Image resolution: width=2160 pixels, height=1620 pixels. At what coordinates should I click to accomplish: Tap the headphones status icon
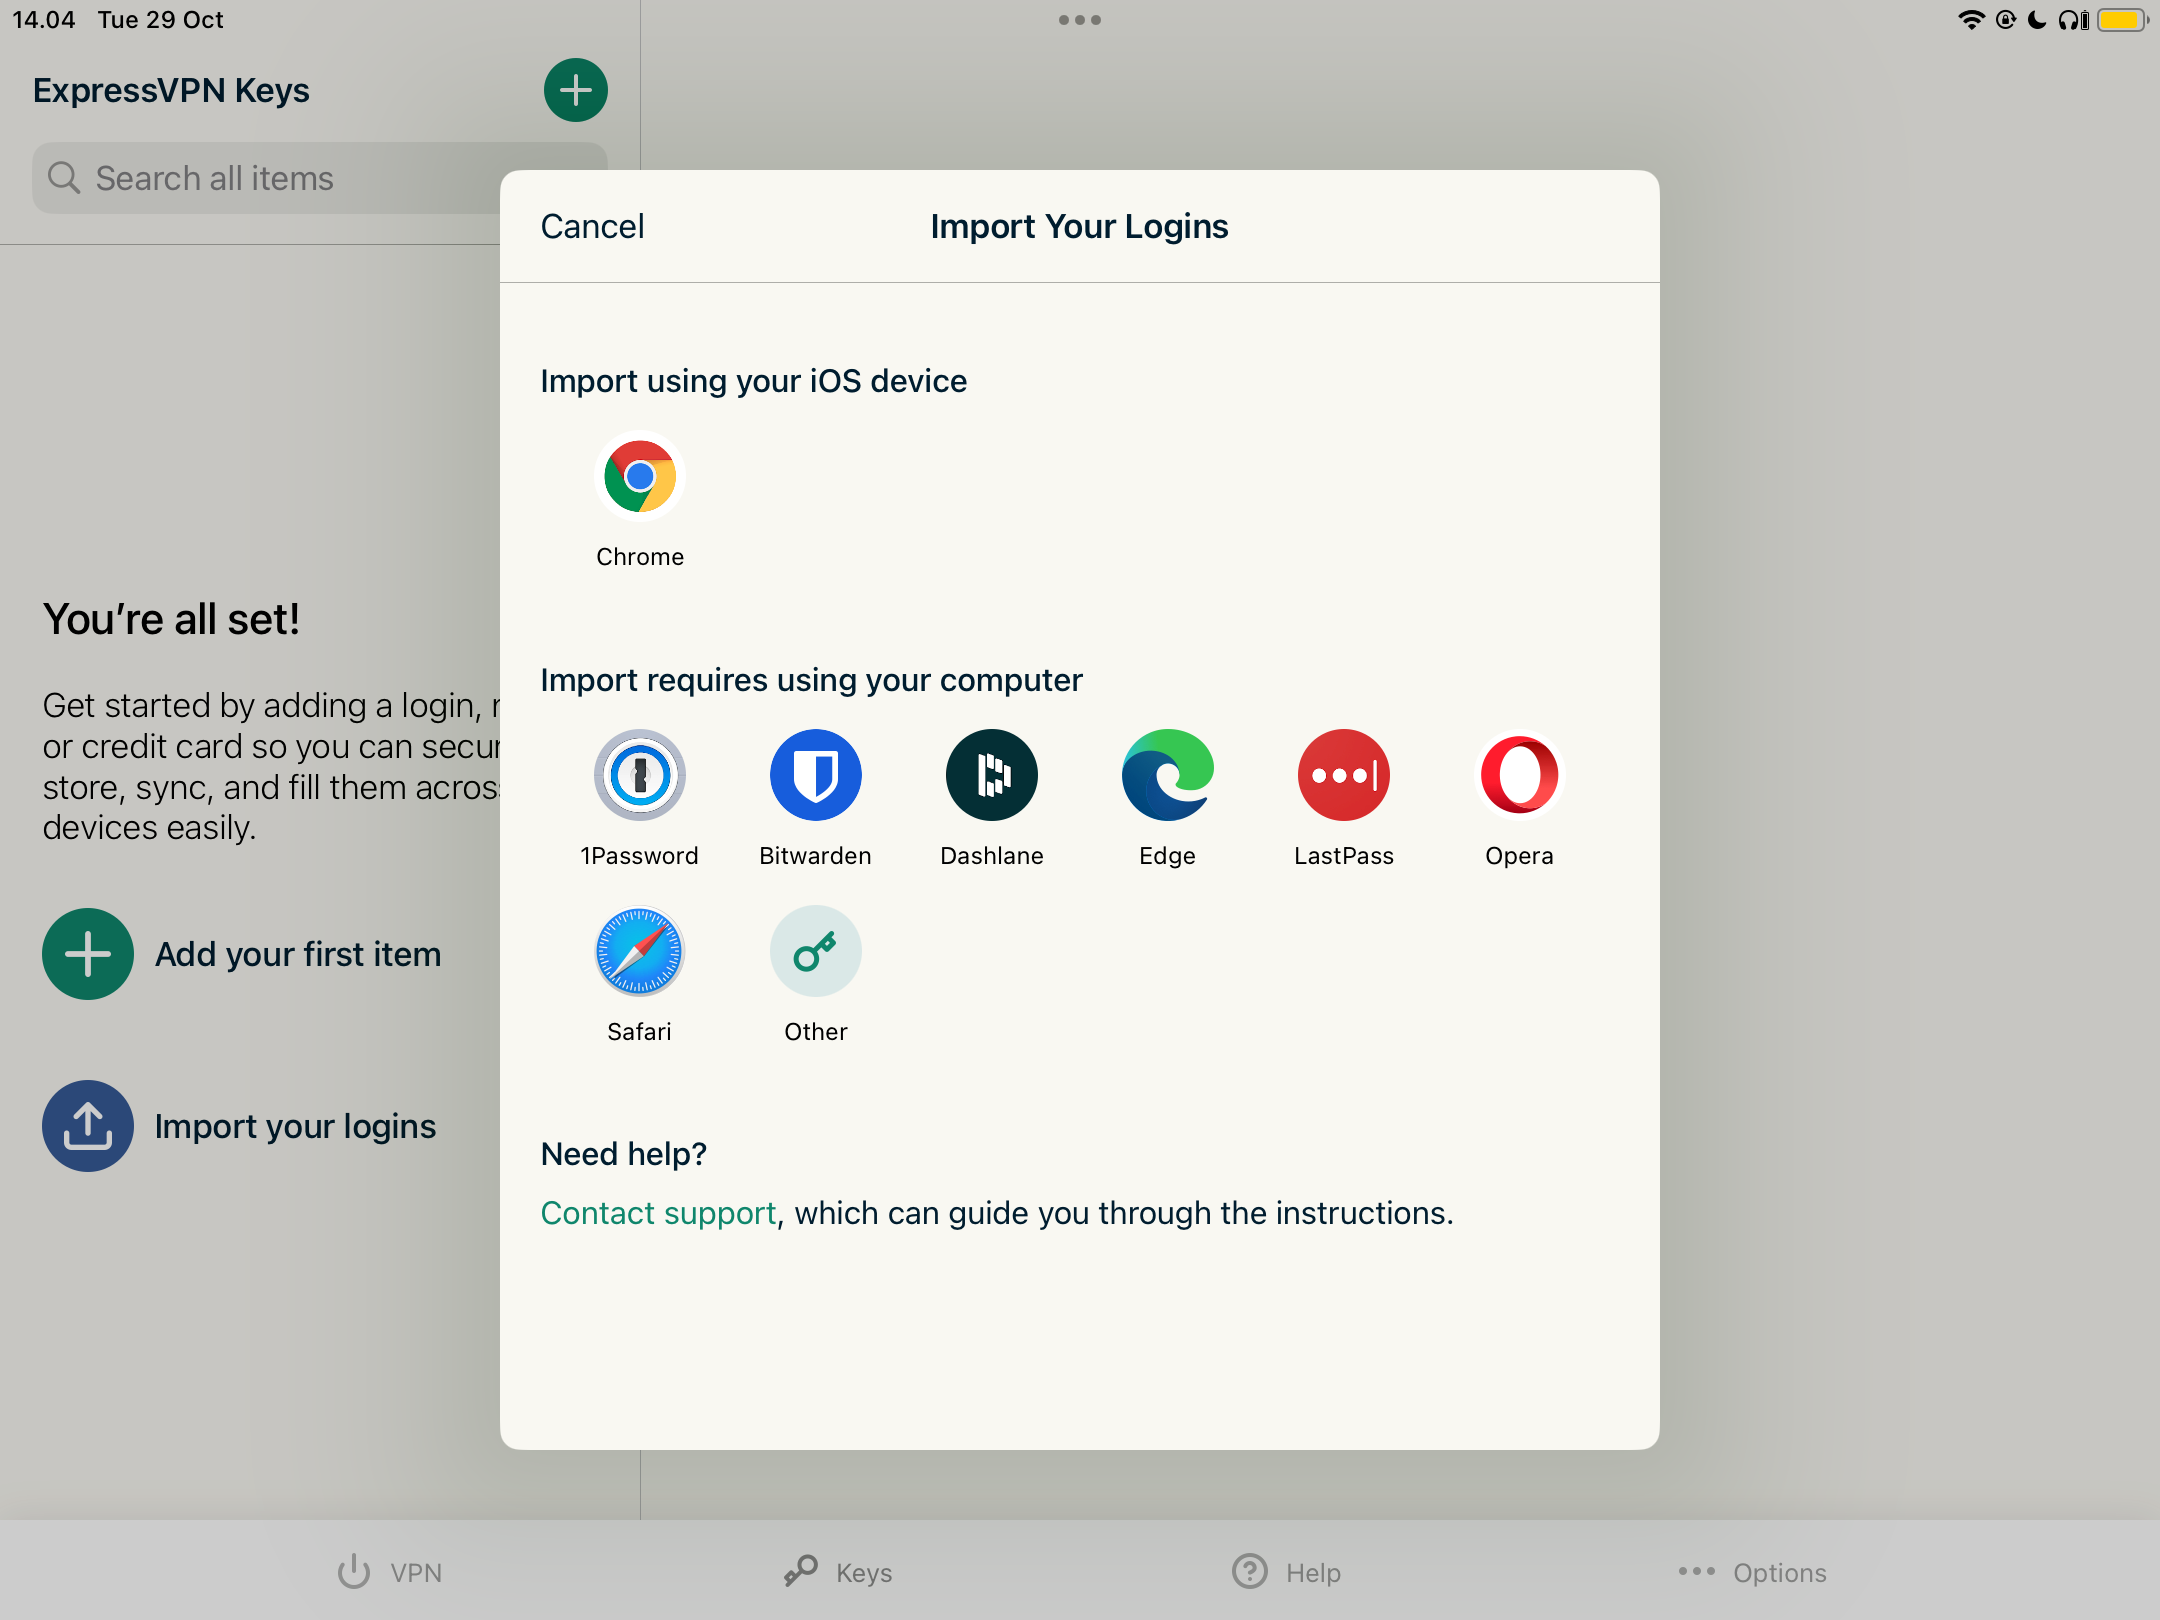click(x=2074, y=20)
